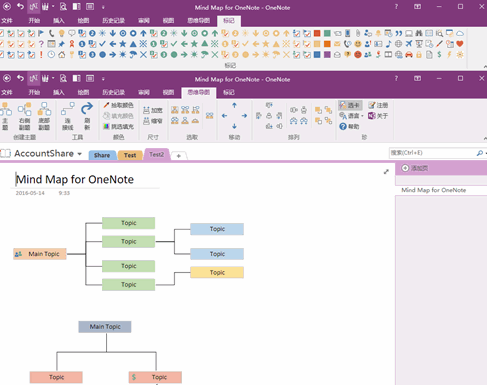Open quick access customize arrow in 思维导图 window
The image size is (487, 385).
pyautogui.click(x=103, y=79)
